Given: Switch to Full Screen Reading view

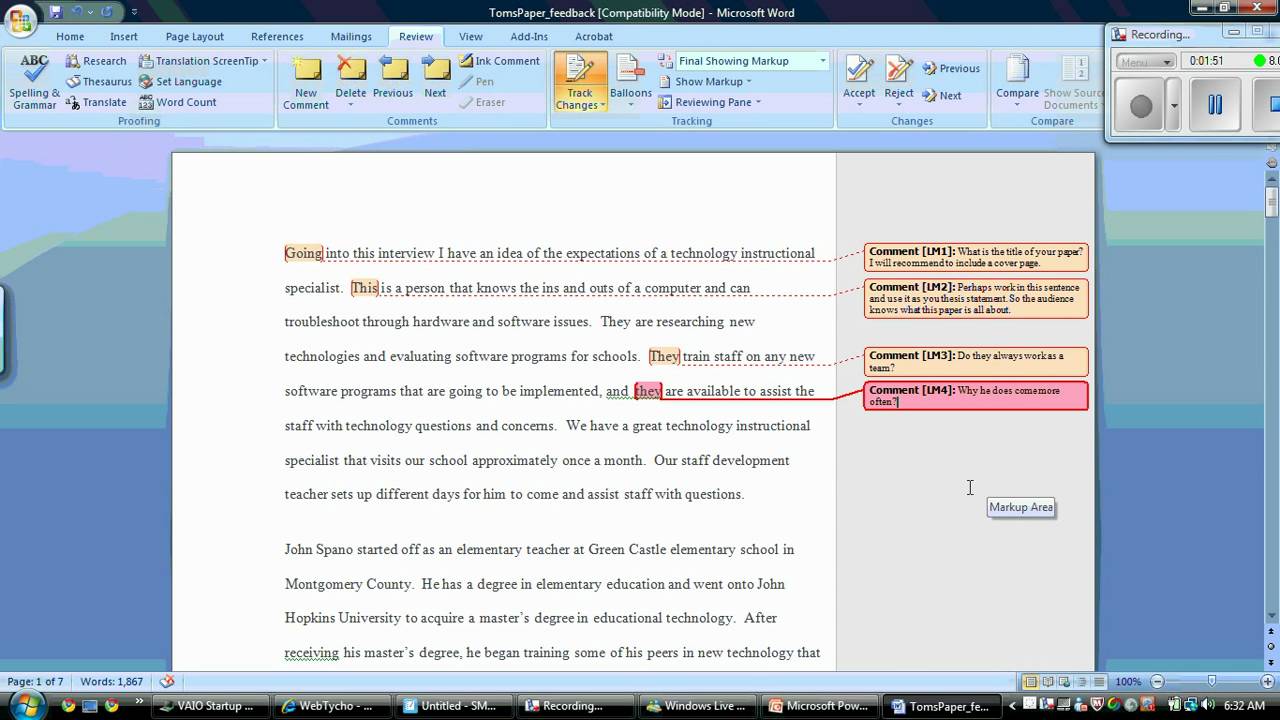Looking at the screenshot, I should (x=1047, y=681).
